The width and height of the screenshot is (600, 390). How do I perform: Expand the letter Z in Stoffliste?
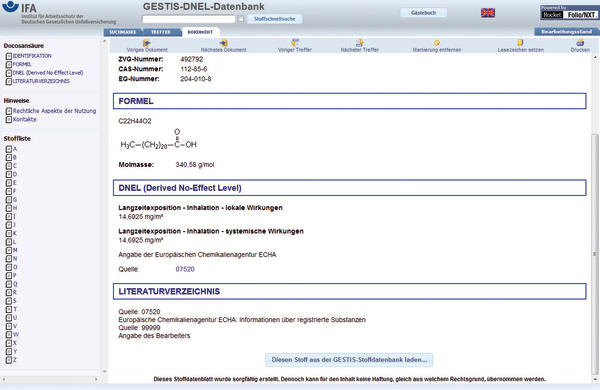tap(9, 360)
